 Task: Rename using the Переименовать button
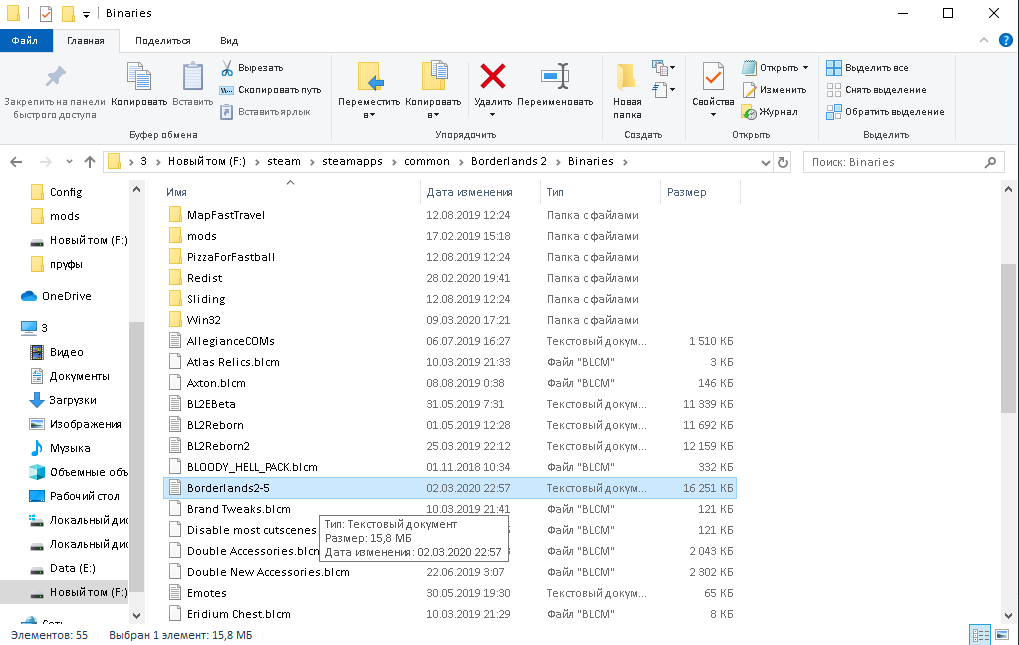pyautogui.click(x=555, y=84)
